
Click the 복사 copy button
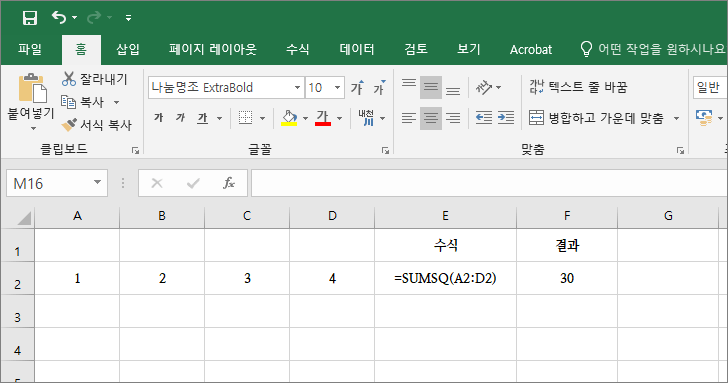pyautogui.click(x=83, y=102)
